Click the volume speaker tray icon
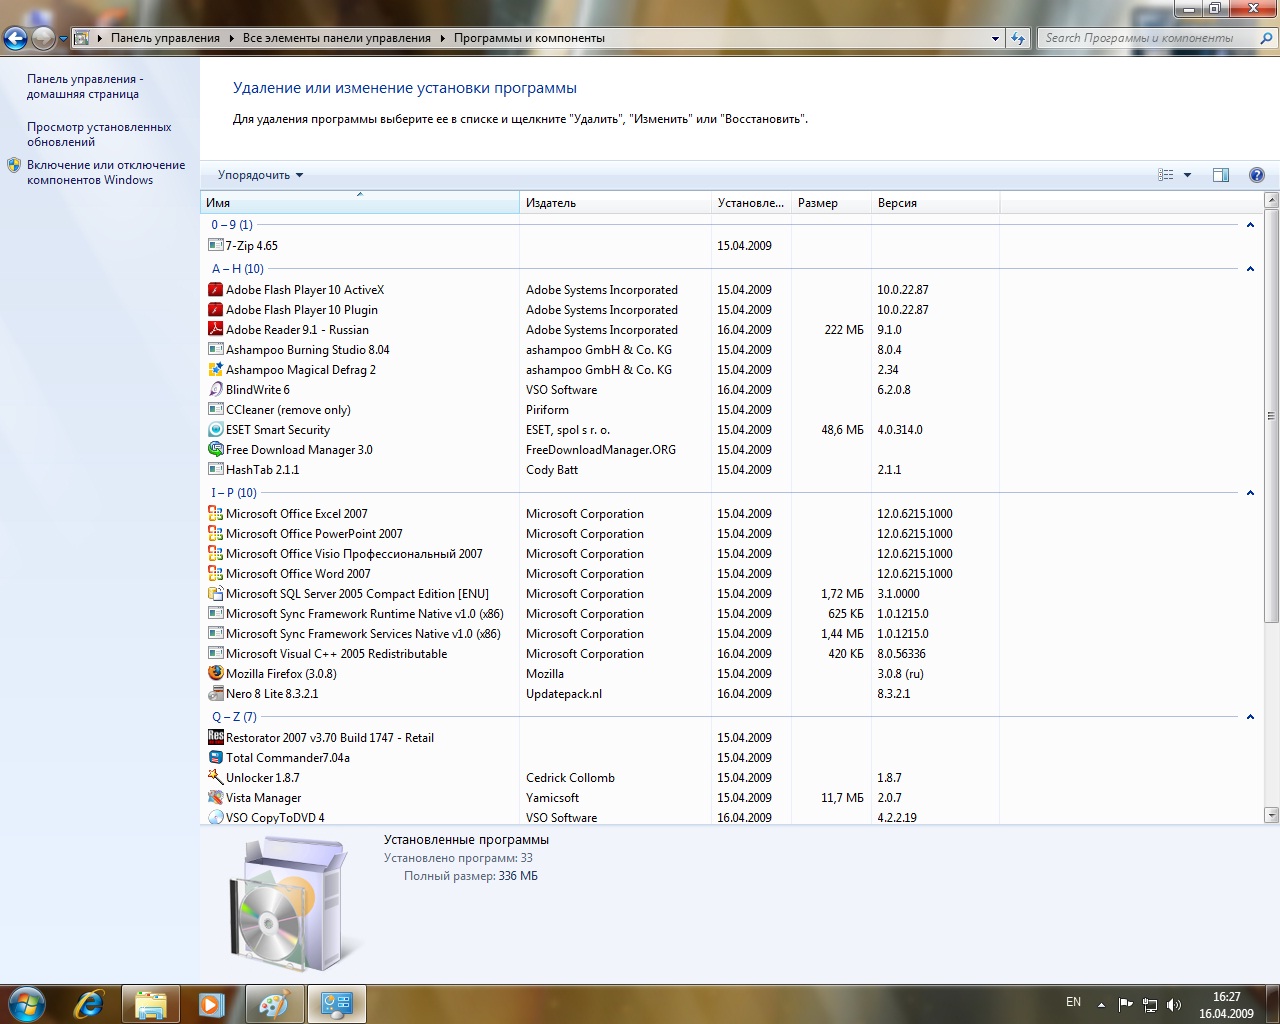1280x1024 pixels. point(1174,1004)
